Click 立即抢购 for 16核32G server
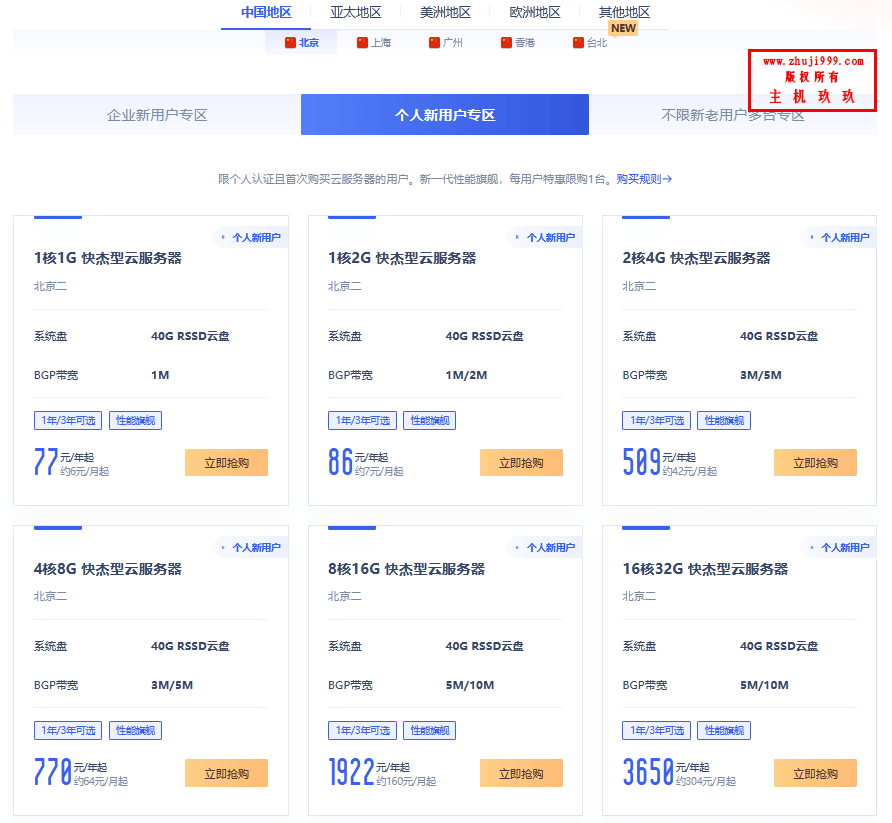Viewport: 892px width, 823px height. click(x=815, y=774)
